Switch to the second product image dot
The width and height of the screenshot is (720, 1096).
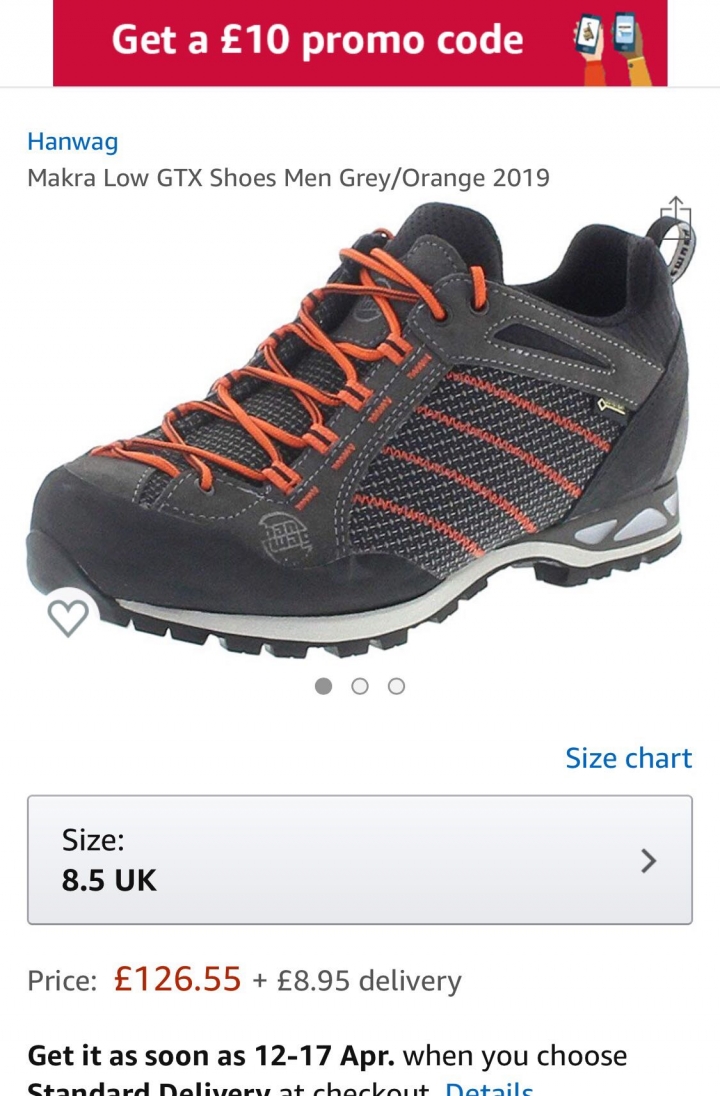click(x=359, y=686)
